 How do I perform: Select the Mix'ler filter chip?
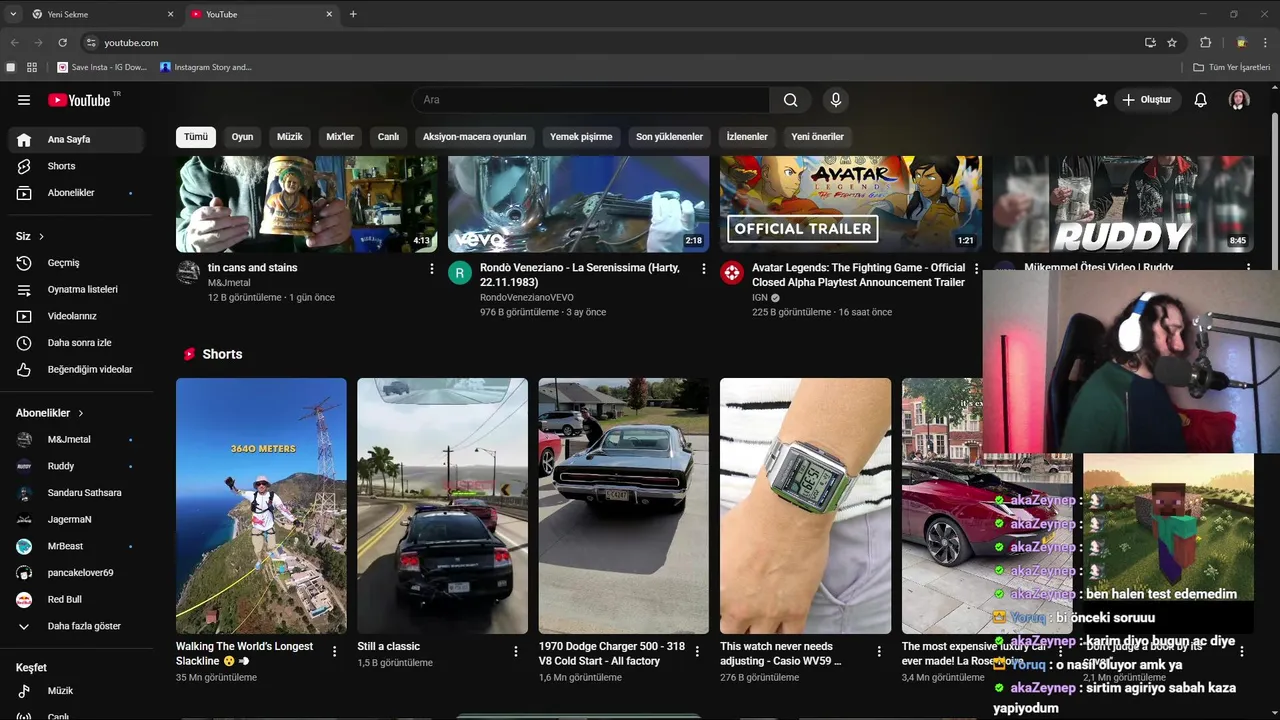click(x=340, y=137)
